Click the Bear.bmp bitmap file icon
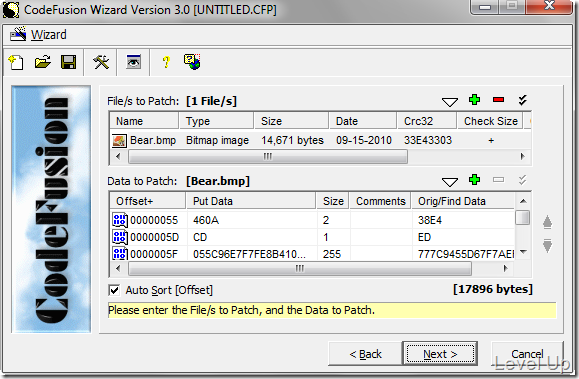This screenshot has height=379, width=579. [119, 141]
